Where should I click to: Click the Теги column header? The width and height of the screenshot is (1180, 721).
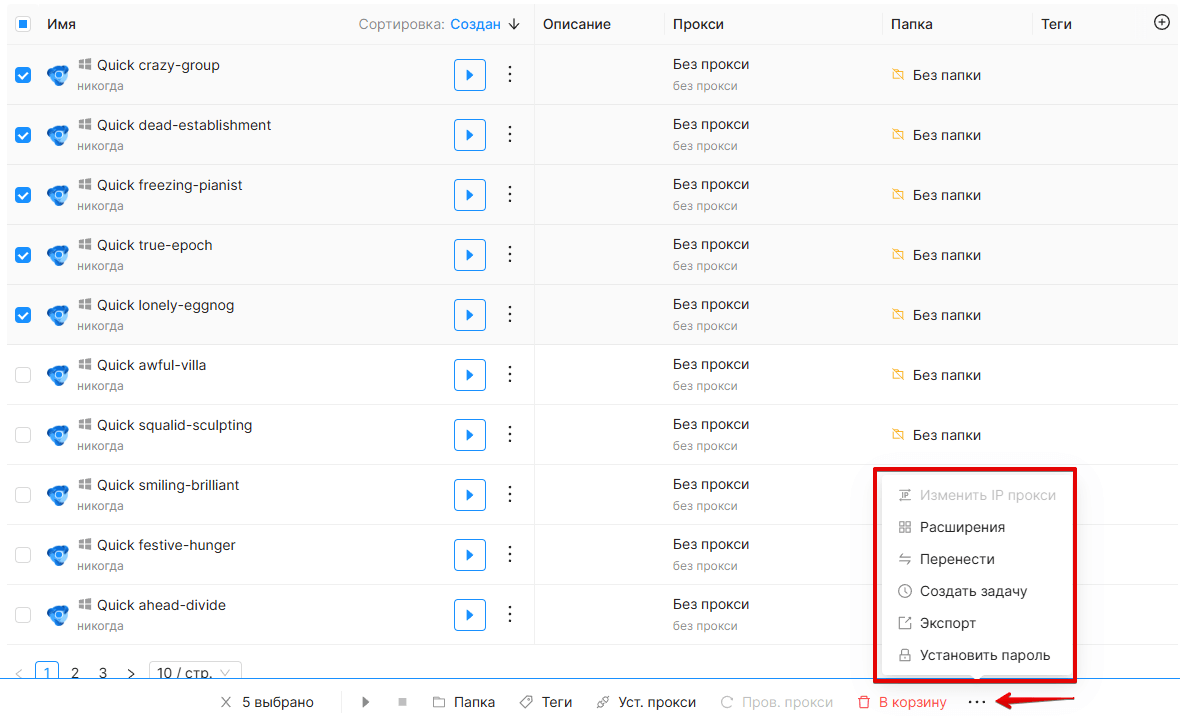tap(1056, 24)
